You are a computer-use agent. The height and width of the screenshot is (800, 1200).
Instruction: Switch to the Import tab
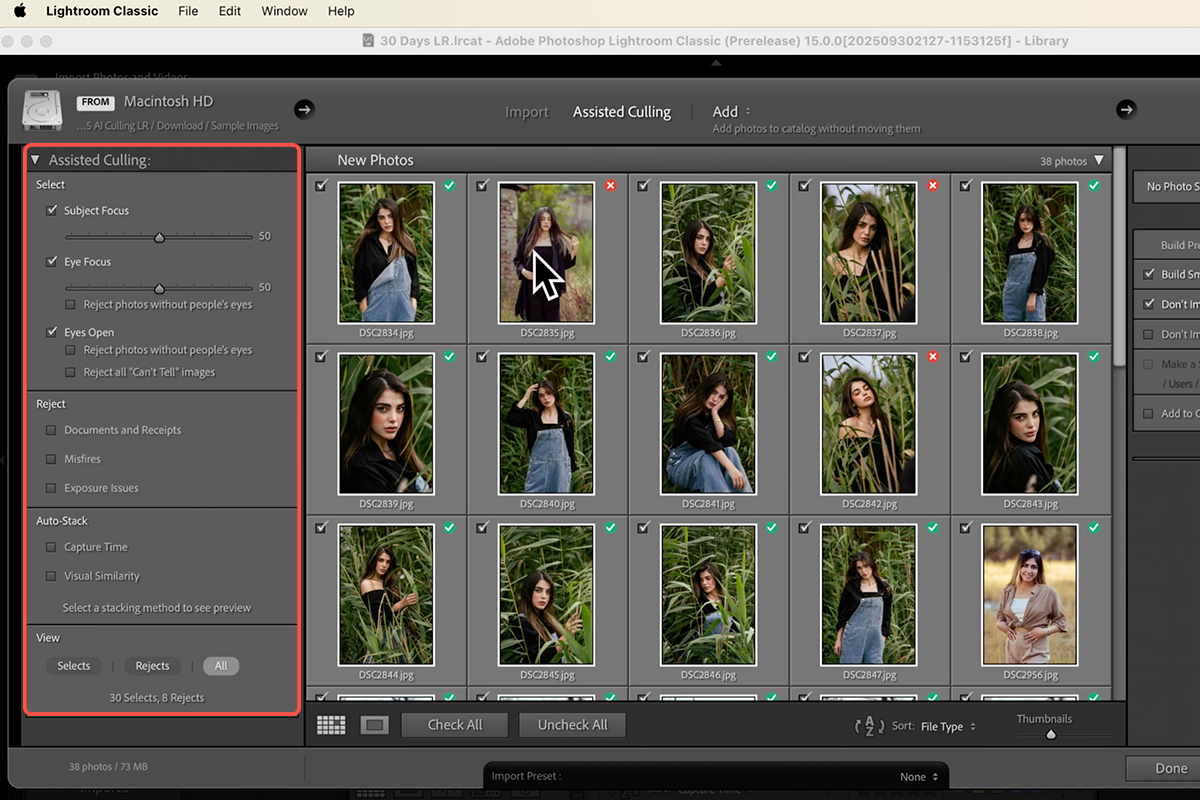pyautogui.click(x=526, y=112)
